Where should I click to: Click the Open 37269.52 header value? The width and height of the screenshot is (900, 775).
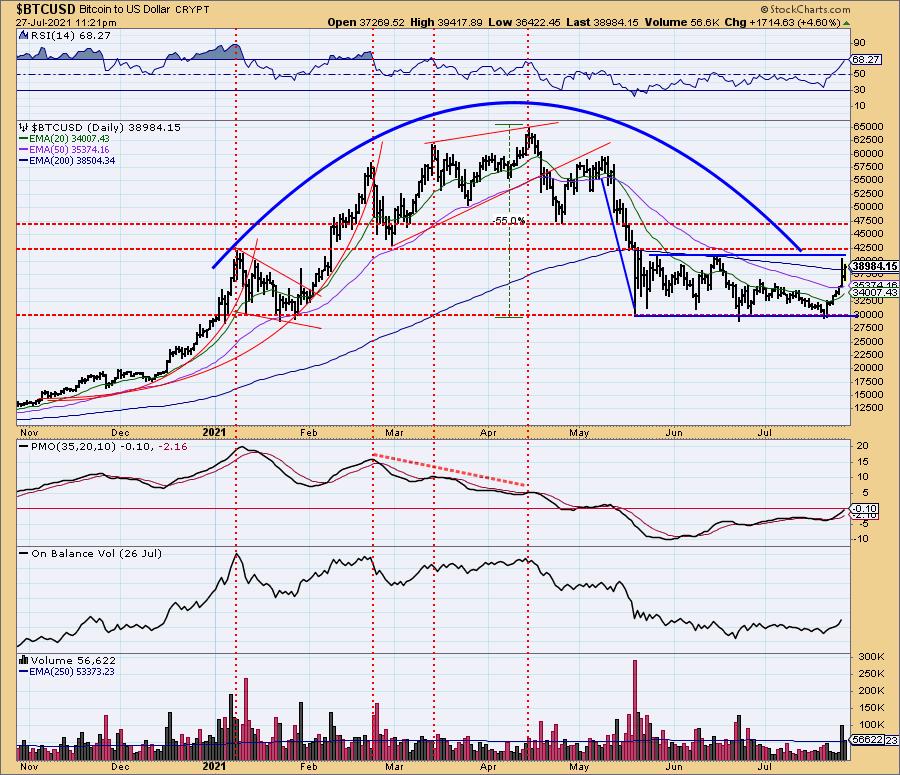coord(366,22)
